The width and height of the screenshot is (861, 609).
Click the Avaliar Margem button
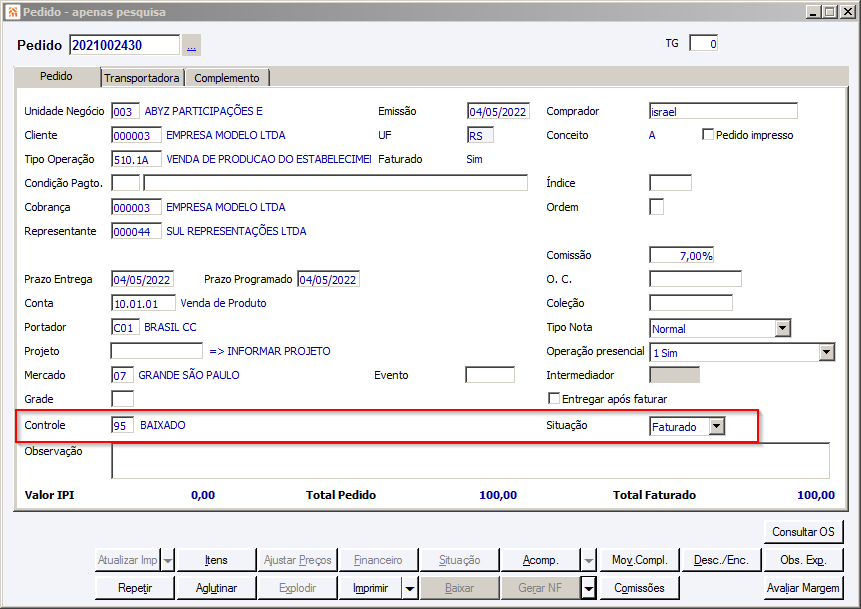(x=804, y=588)
